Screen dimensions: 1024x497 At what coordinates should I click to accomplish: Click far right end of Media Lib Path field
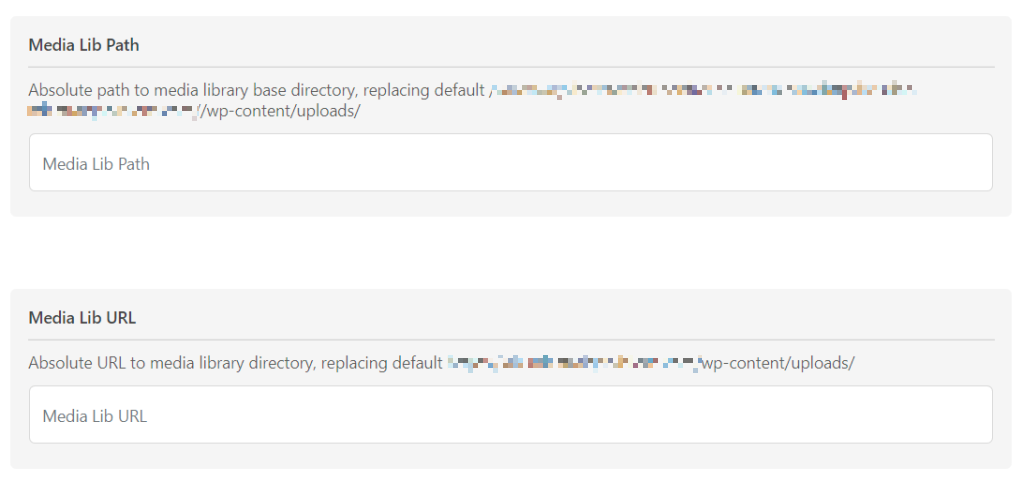click(975, 163)
